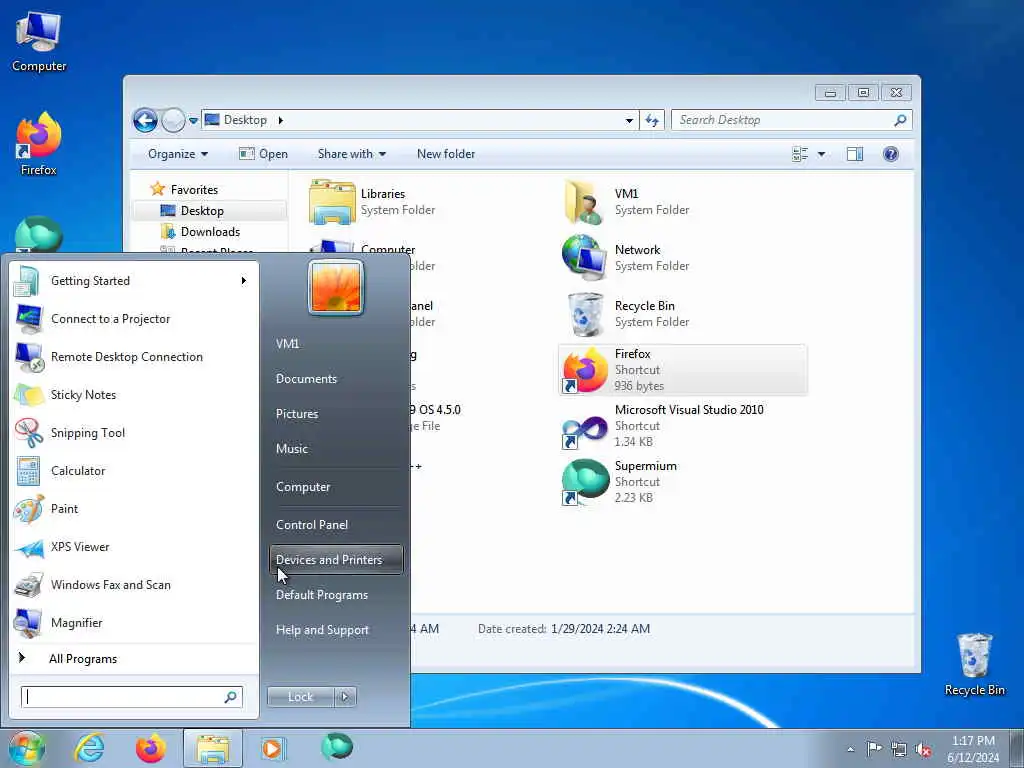Launch Magnifier from Start menu
The image size is (1024, 768).
click(x=134, y=622)
